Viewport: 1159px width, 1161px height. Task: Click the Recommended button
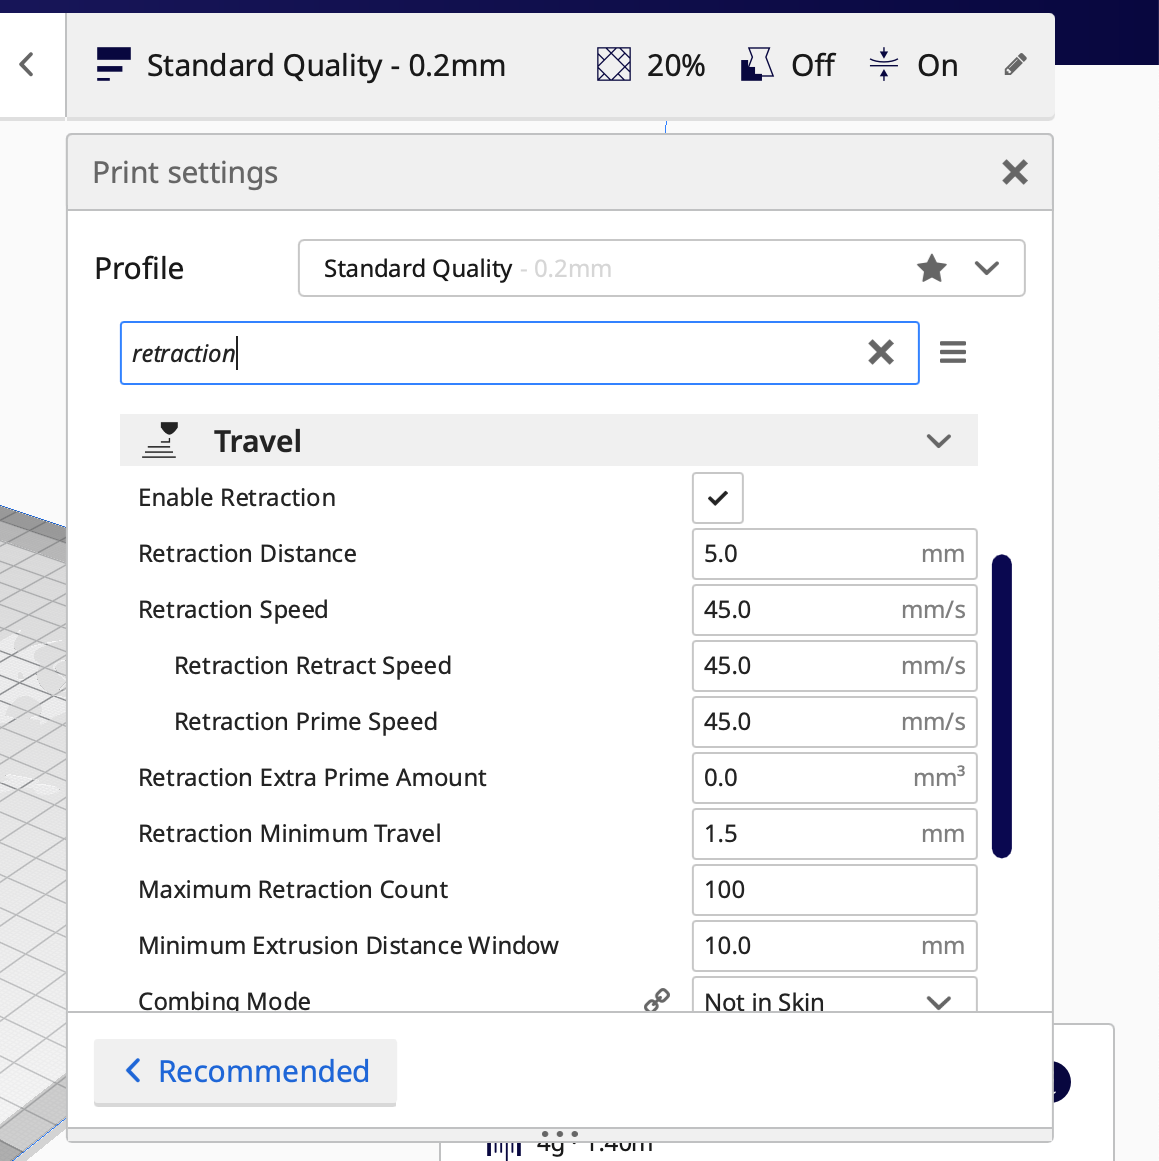tap(245, 1071)
